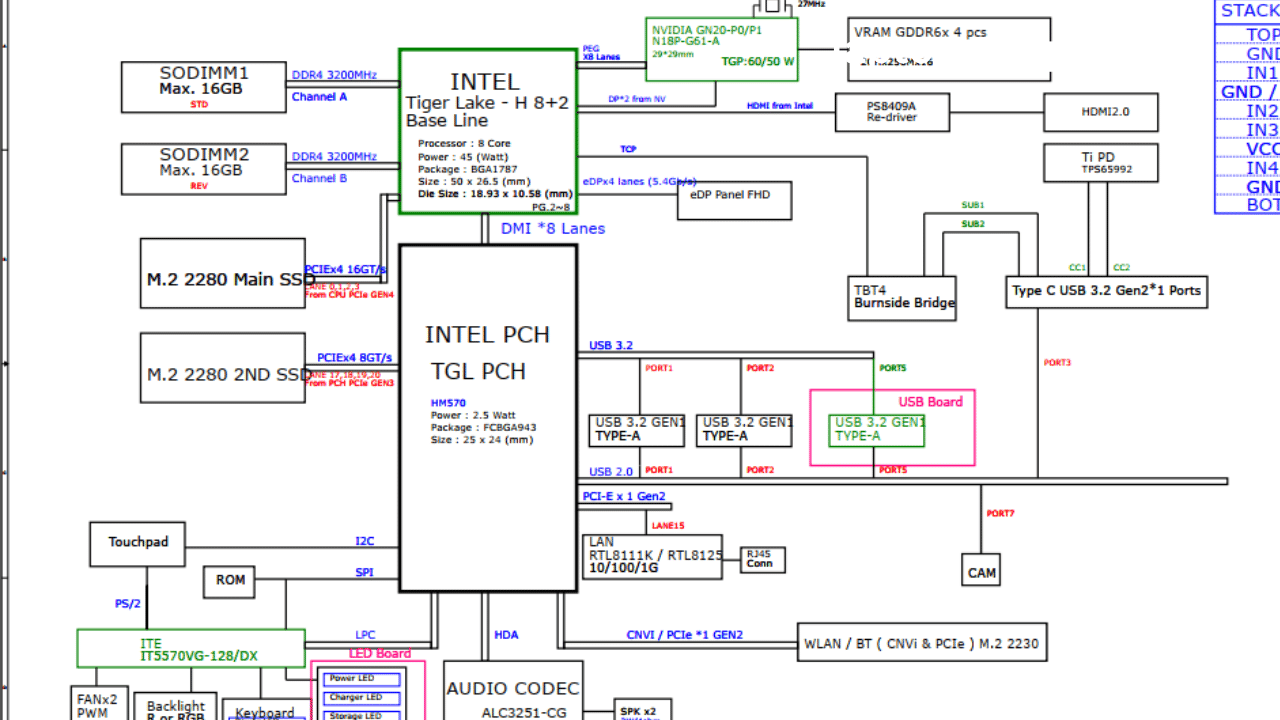Select the M.2 2280 2ND SSD box
This screenshot has height=720, width=1280.
(222, 368)
